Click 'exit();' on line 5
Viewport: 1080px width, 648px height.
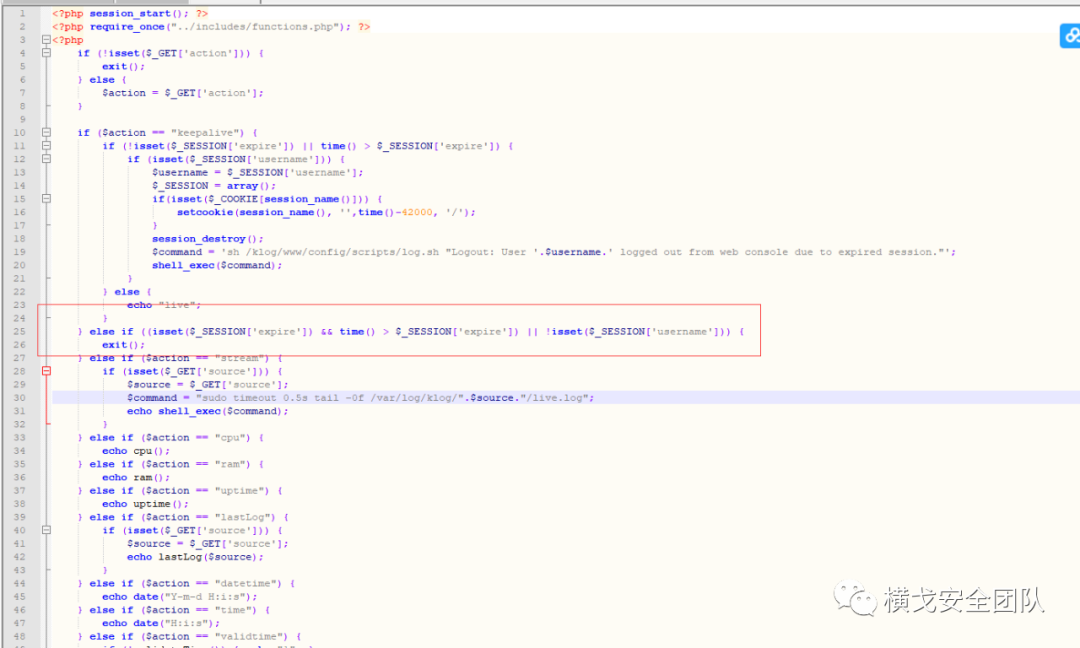[x=123, y=66]
